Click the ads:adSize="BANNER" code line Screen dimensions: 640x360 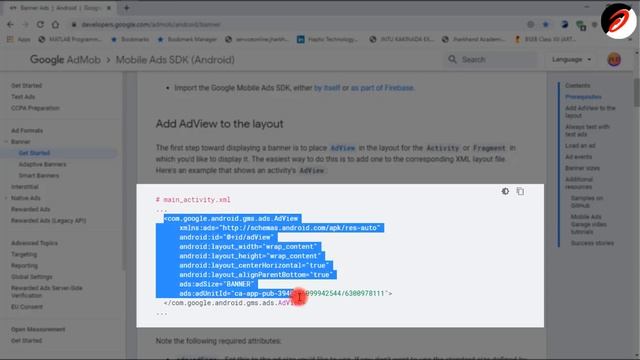[217, 284]
